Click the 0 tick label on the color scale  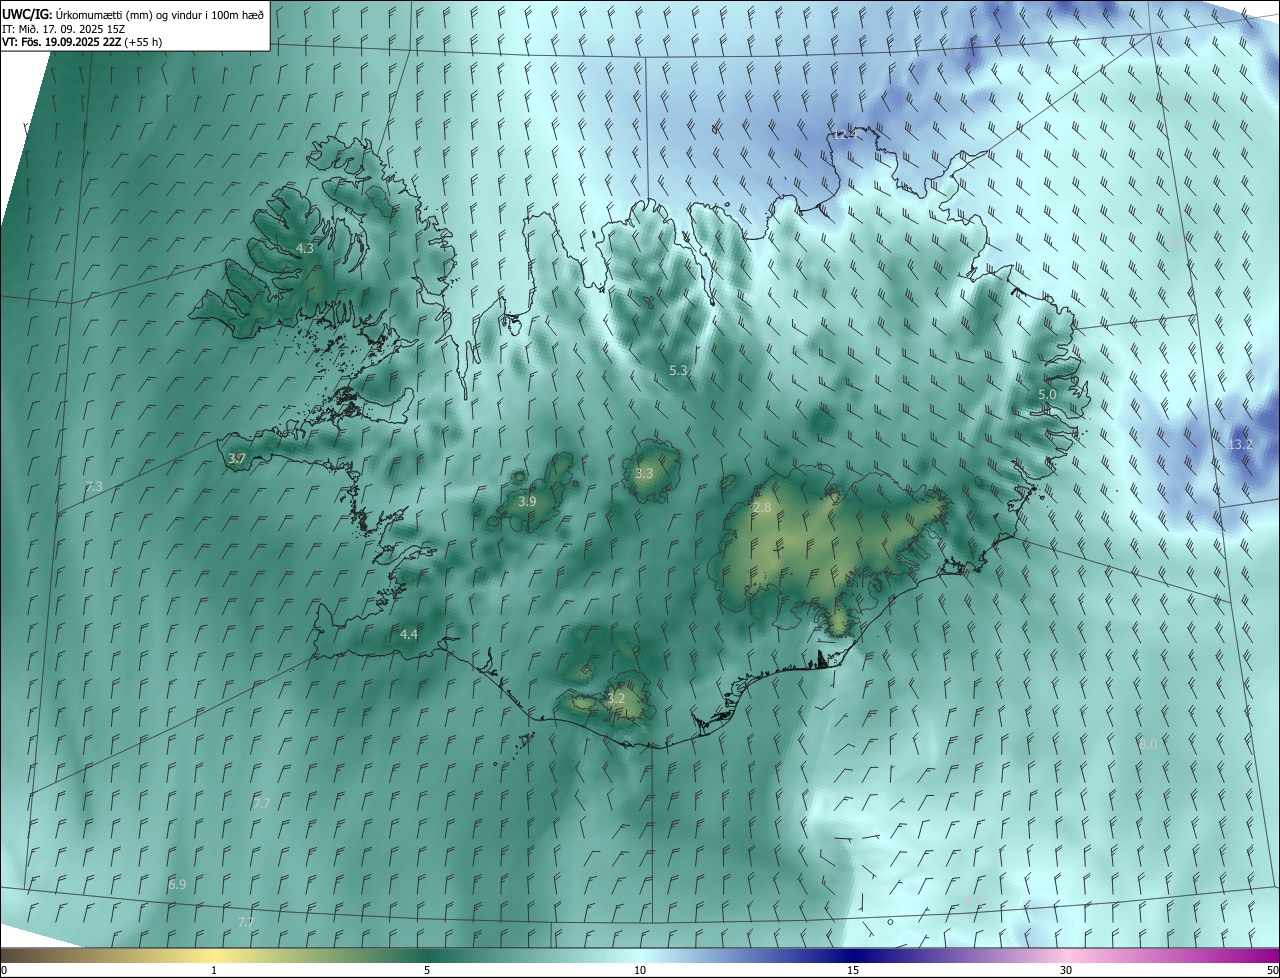coord(4,971)
